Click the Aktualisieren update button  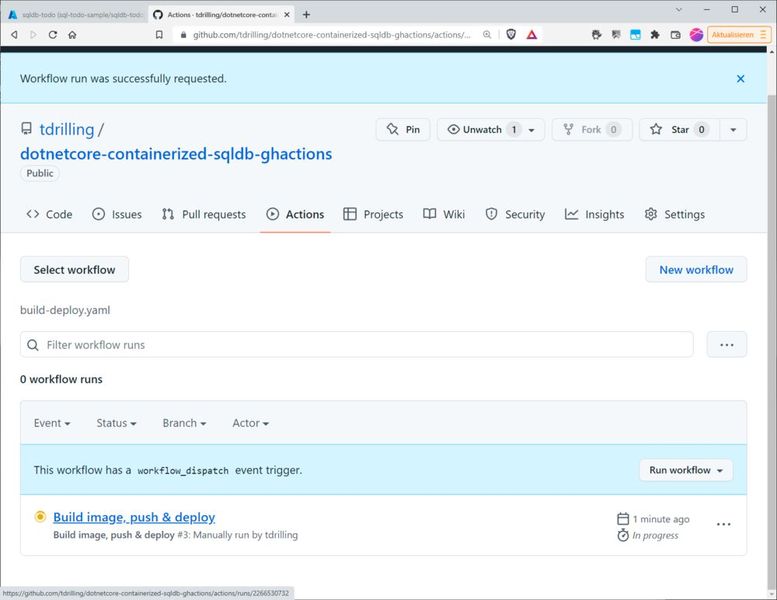coord(739,35)
